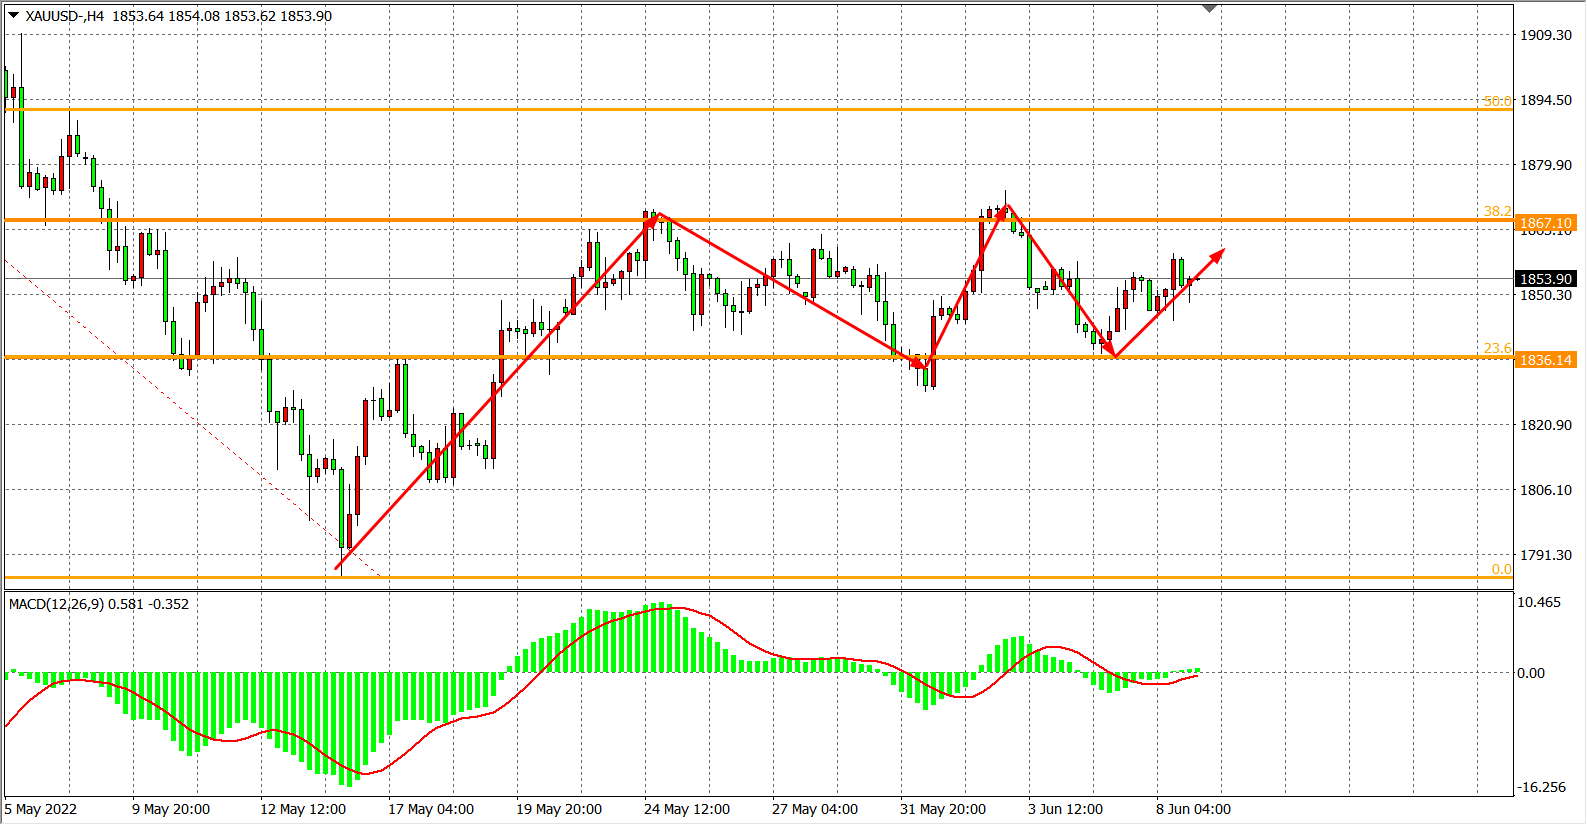Image resolution: width=1587 pixels, height=825 pixels.
Task: Select the Fibonacci 23.6 level label
Action: point(1497,348)
